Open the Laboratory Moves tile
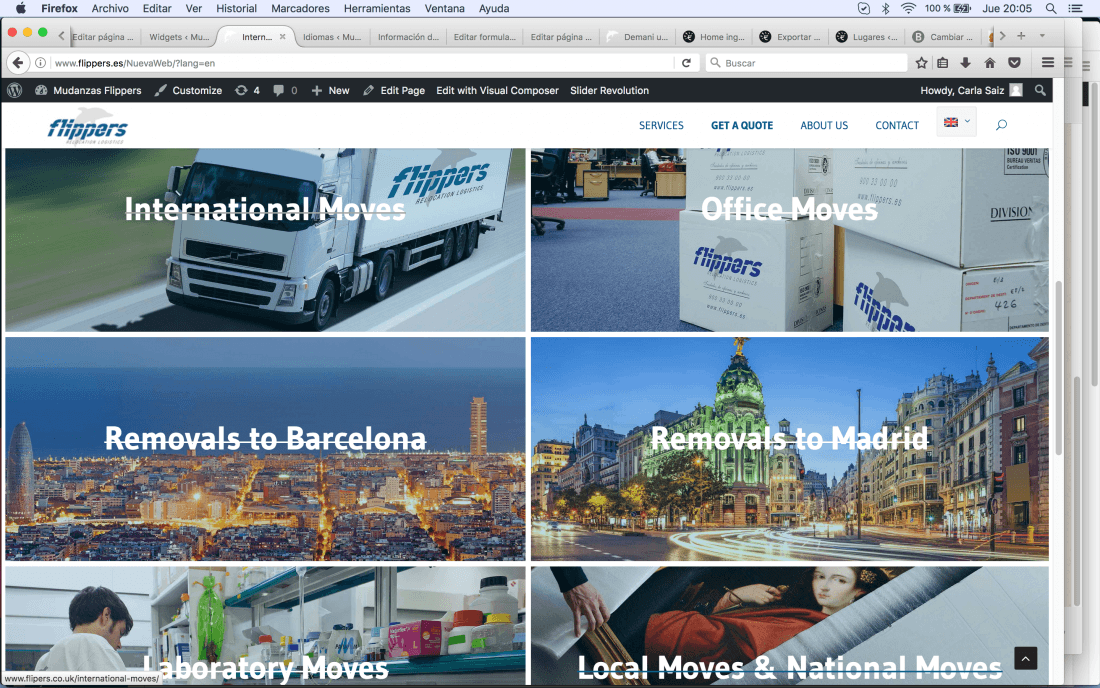This screenshot has height=688, width=1100. pos(265,626)
